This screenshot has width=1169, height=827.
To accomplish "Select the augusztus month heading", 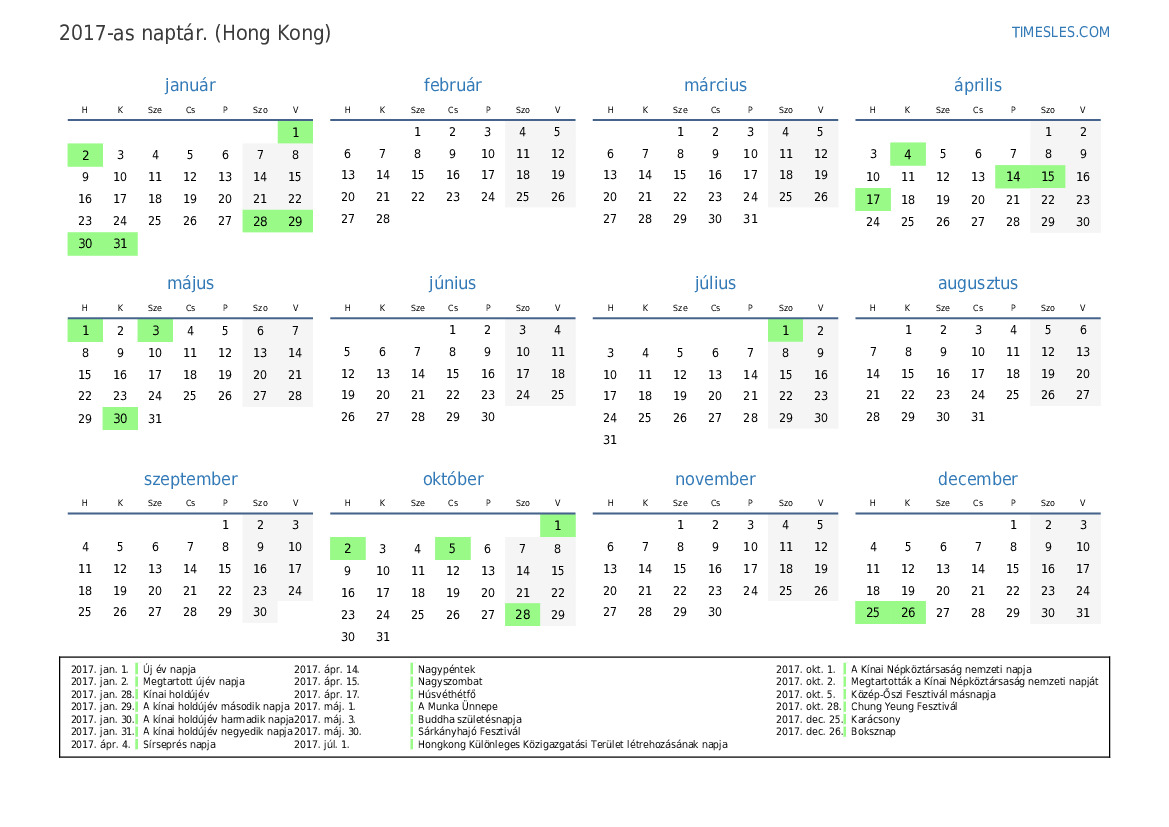I will click(977, 283).
